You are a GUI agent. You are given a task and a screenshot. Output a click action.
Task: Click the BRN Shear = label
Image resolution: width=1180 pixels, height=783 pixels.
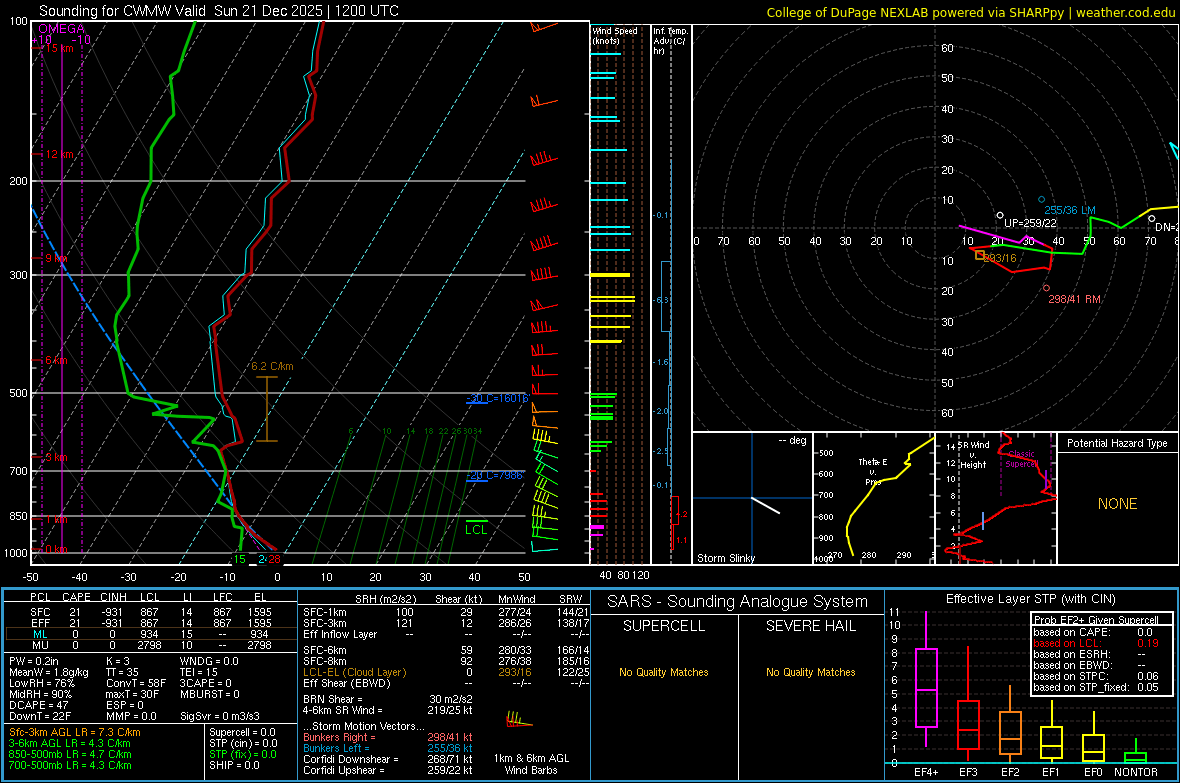[x=333, y=699]
